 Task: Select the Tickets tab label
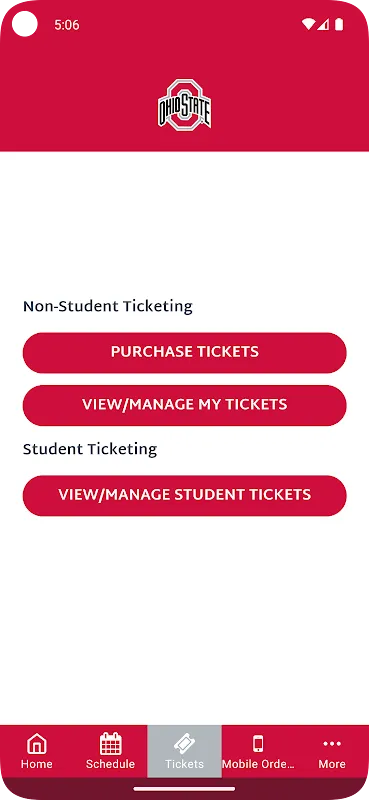(x=184, y=764)
